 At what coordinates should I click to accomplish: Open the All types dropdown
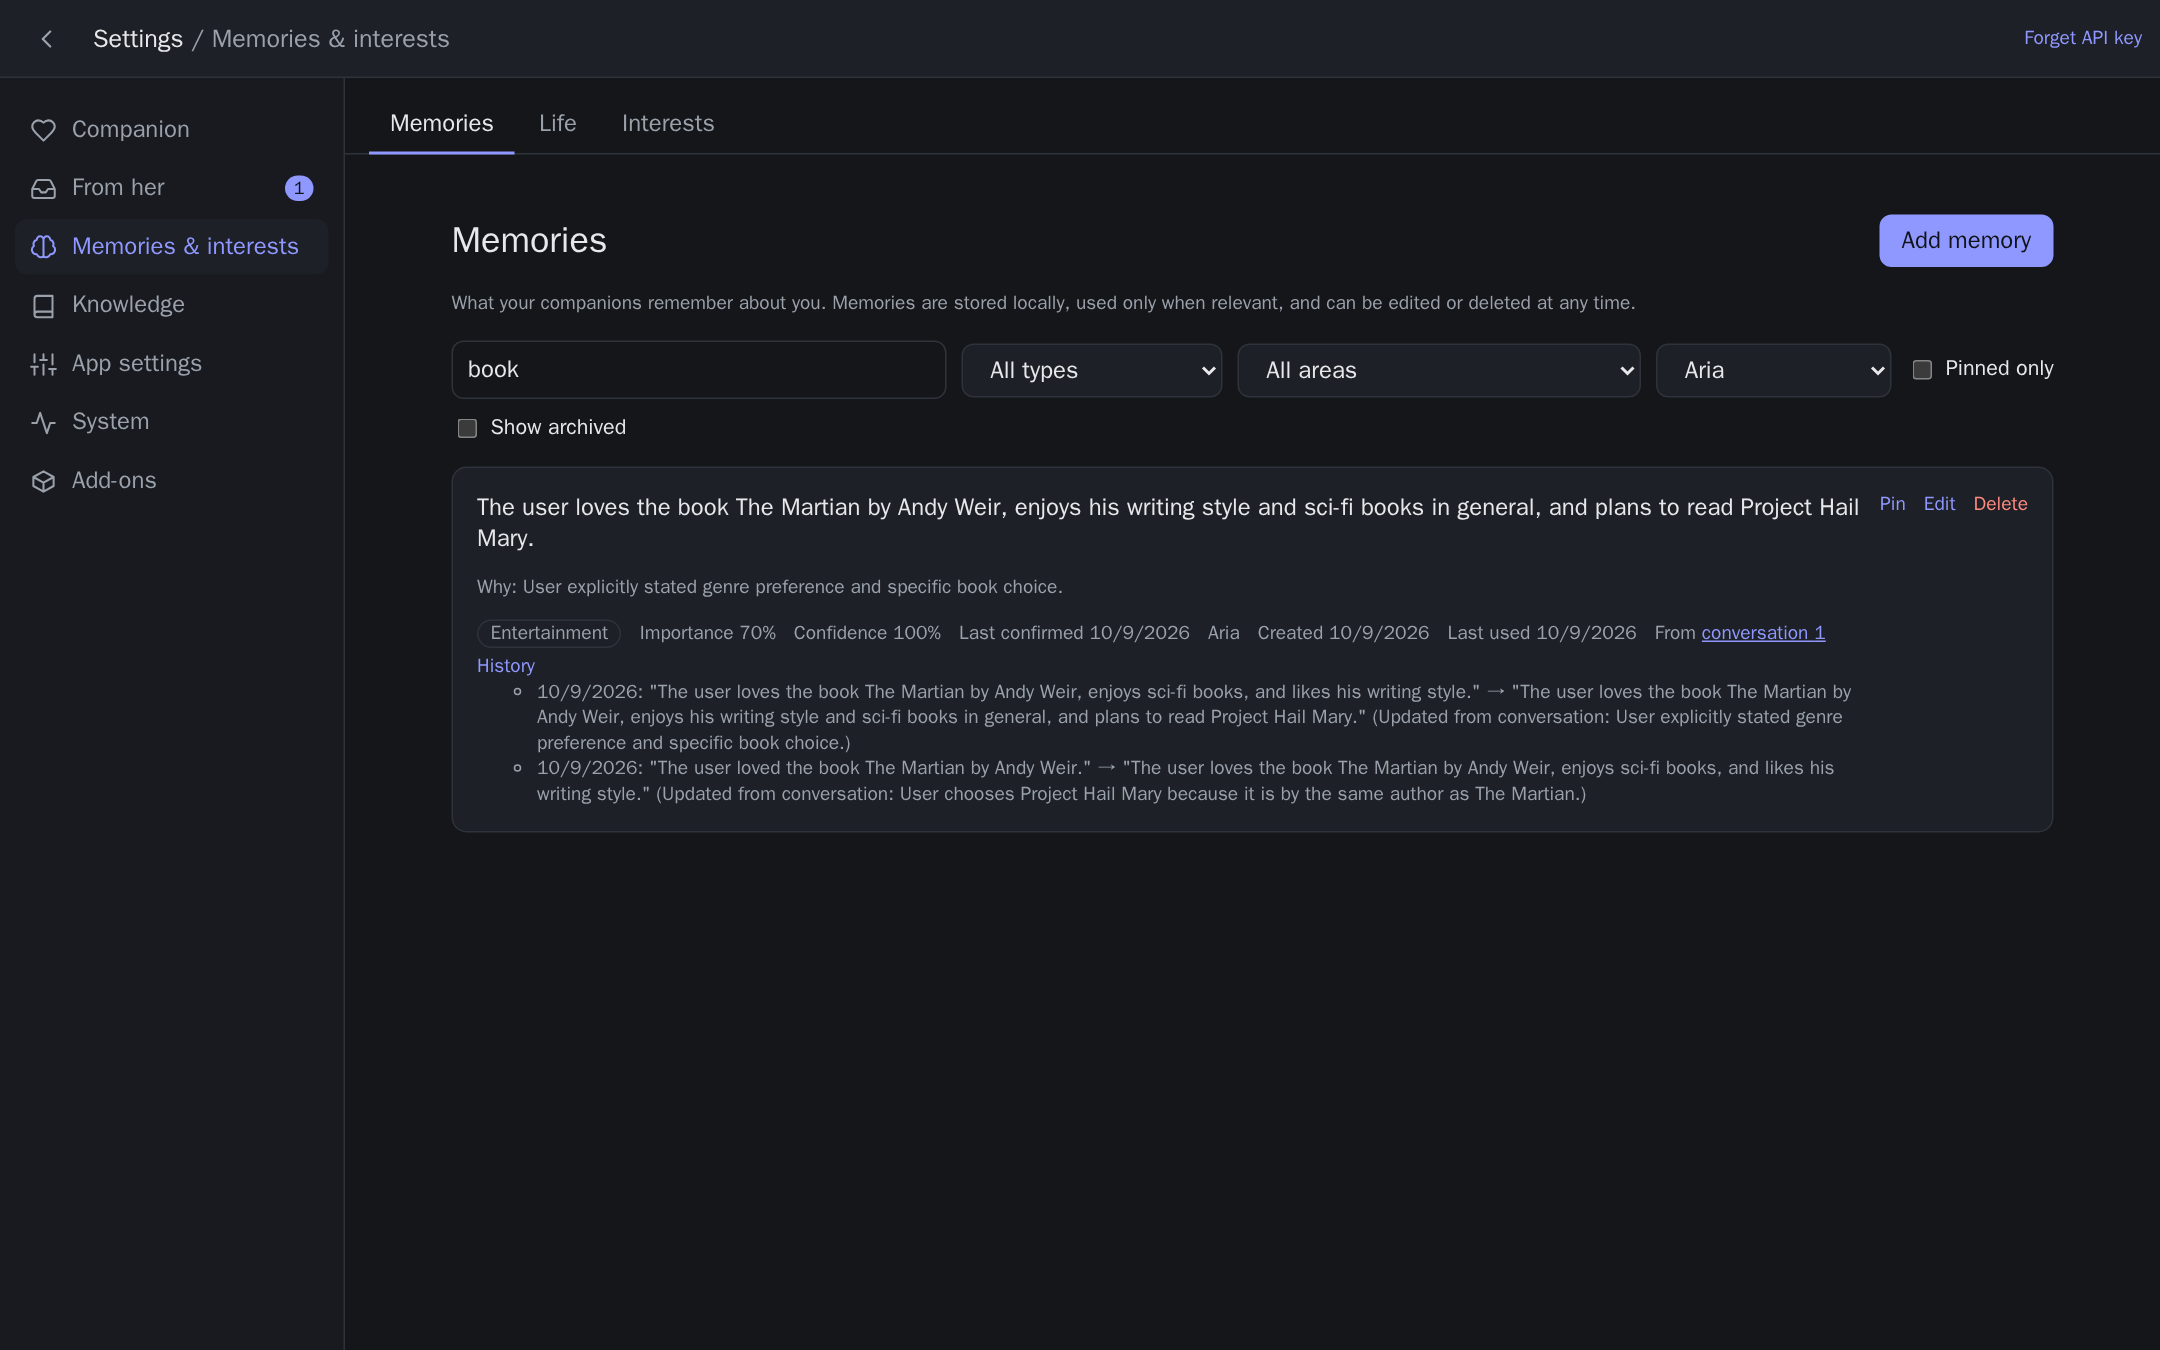coord(1092,370)
